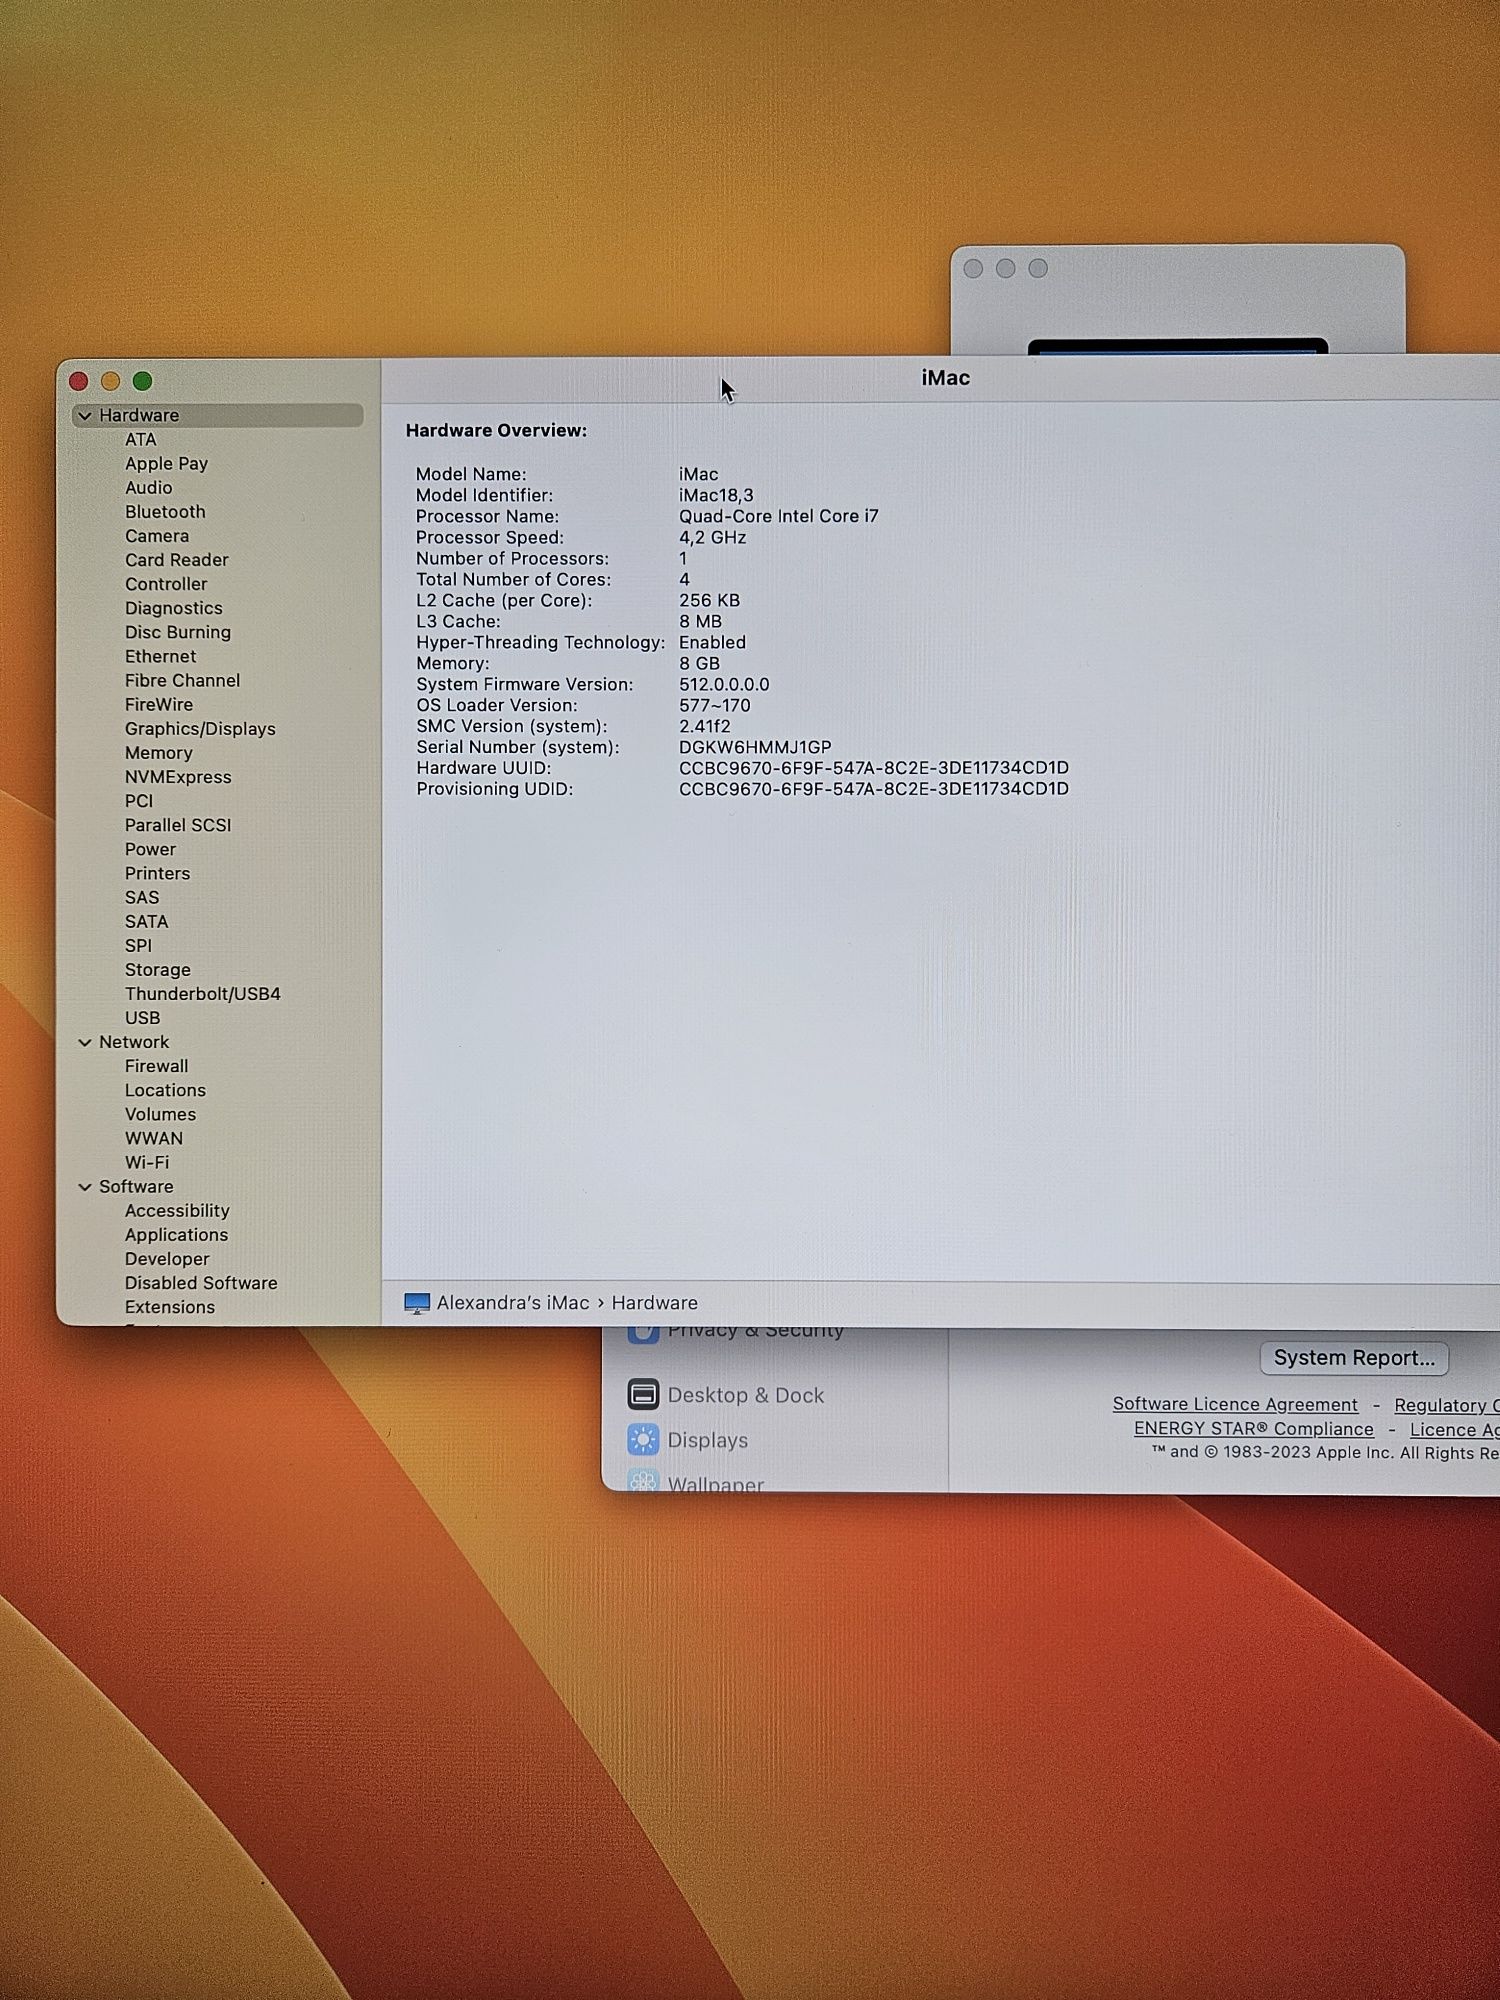This screenshot has width=1500, height=2000.
Task: Click Alexandra's iMac in the path bar
Action: [513, 1303]
